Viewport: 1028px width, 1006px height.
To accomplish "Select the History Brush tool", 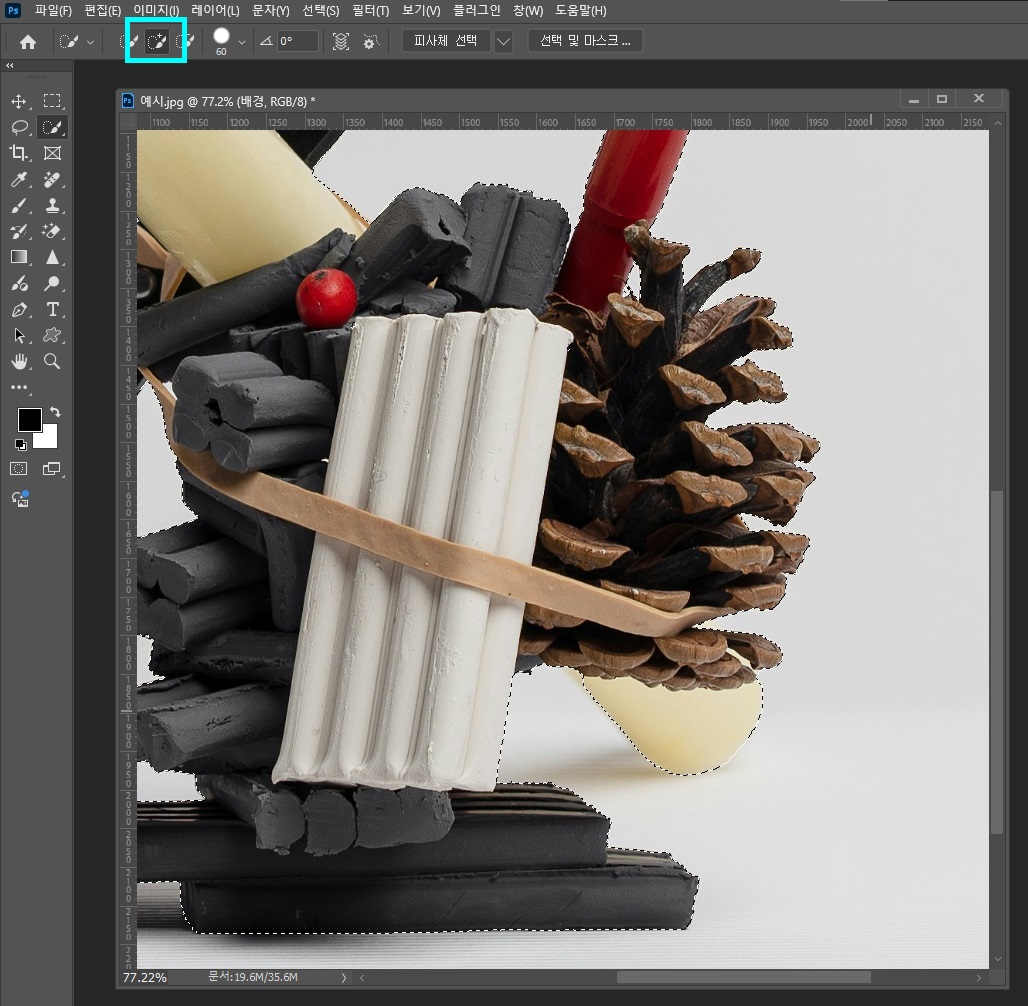I will point(19,231).
